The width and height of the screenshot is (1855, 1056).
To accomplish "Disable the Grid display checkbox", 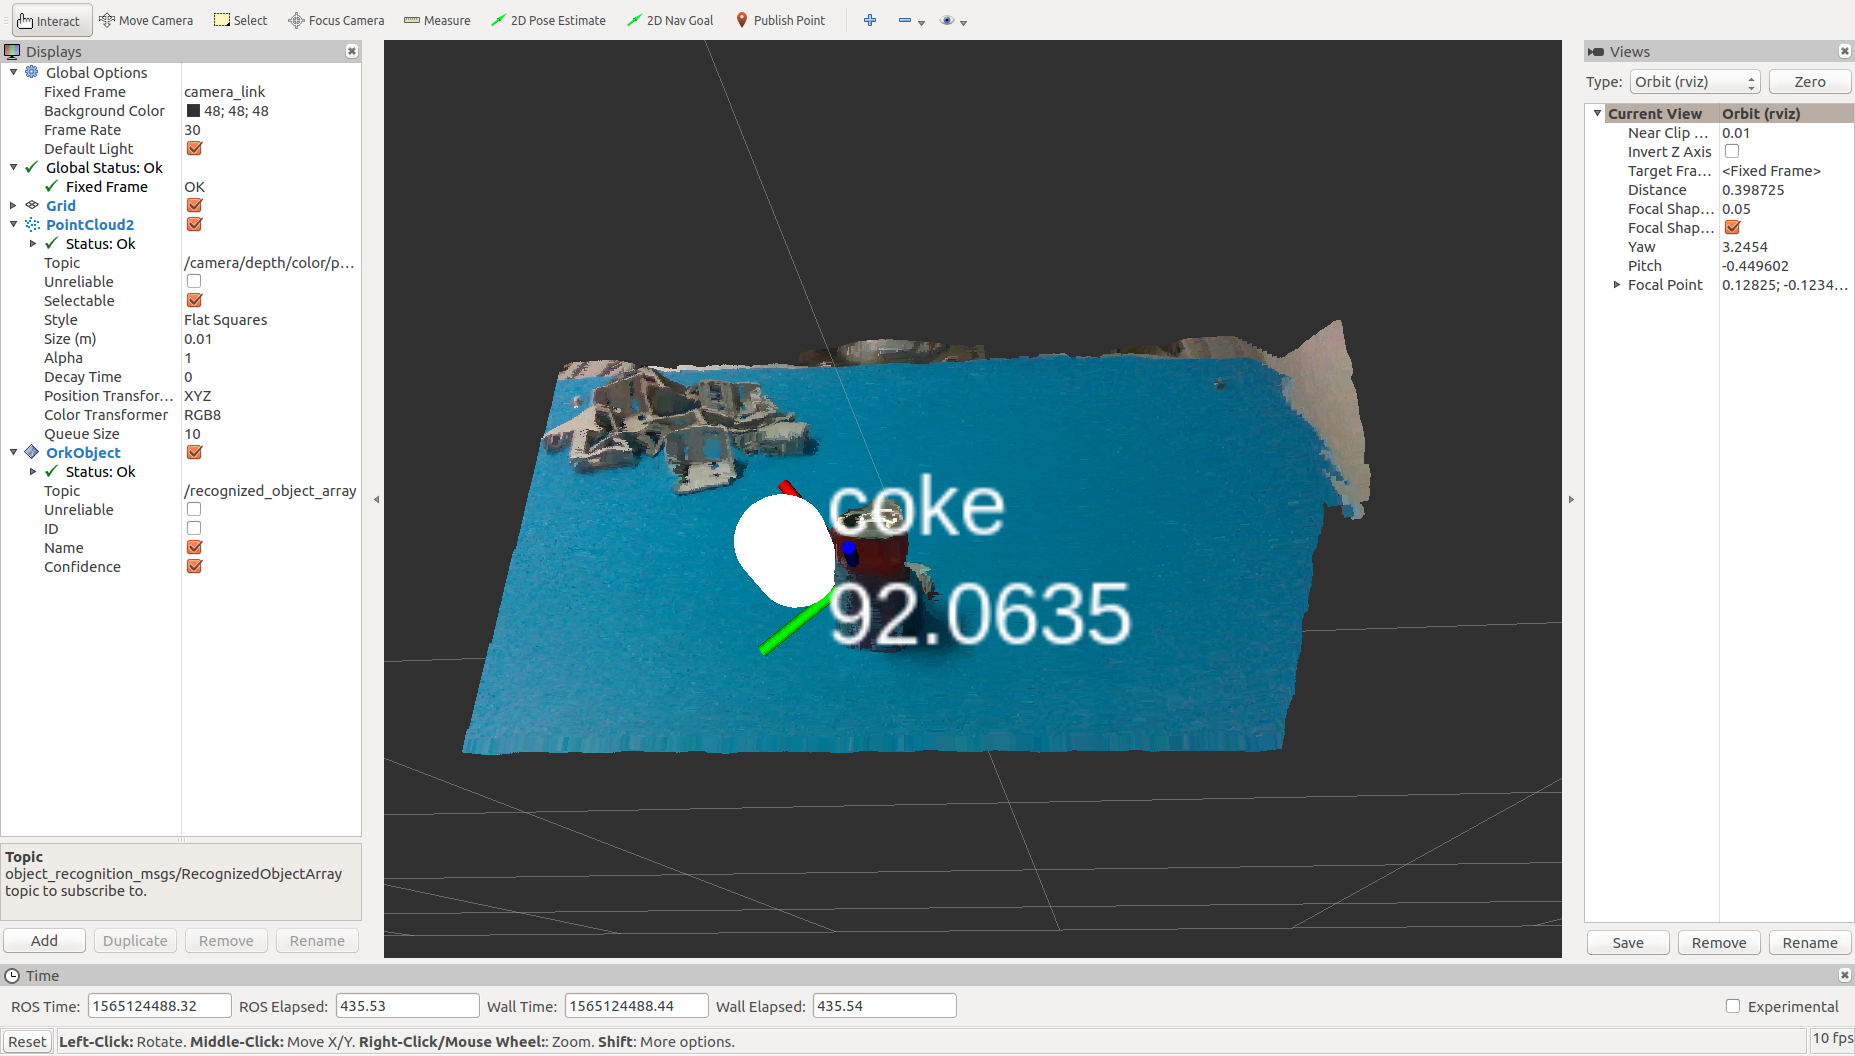I will coord(194,206).
